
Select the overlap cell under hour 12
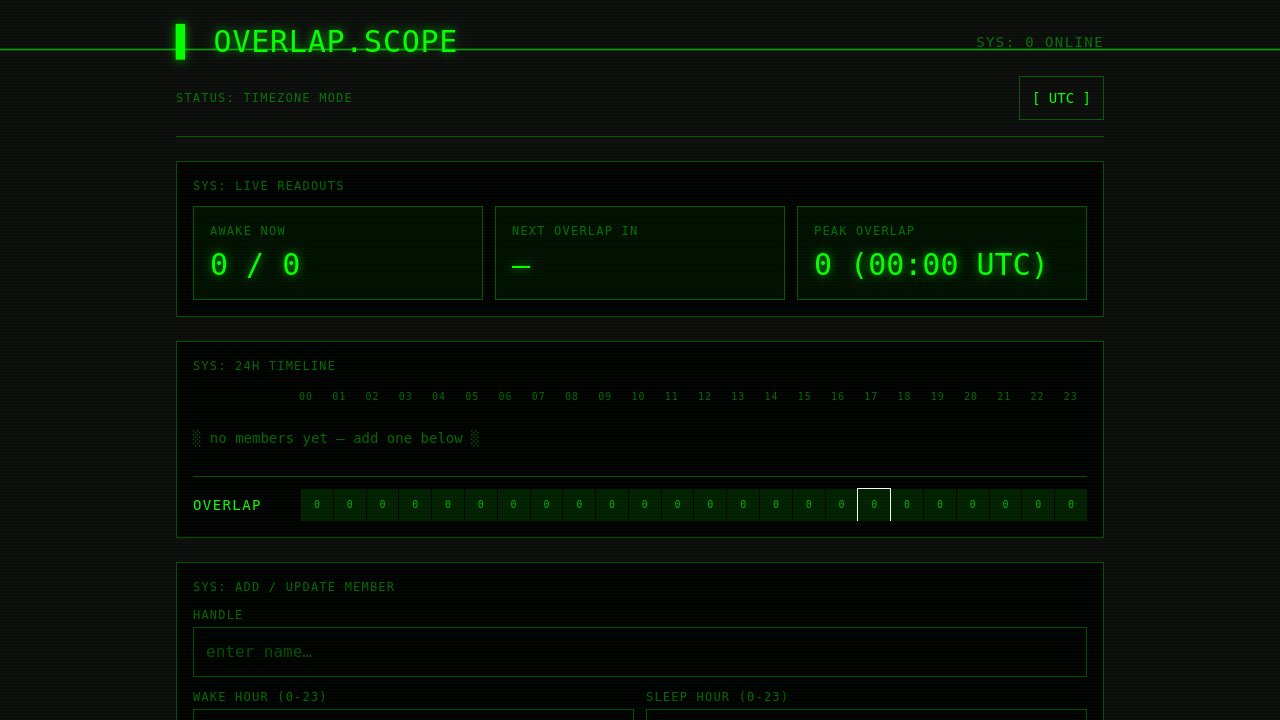point(710,505)
